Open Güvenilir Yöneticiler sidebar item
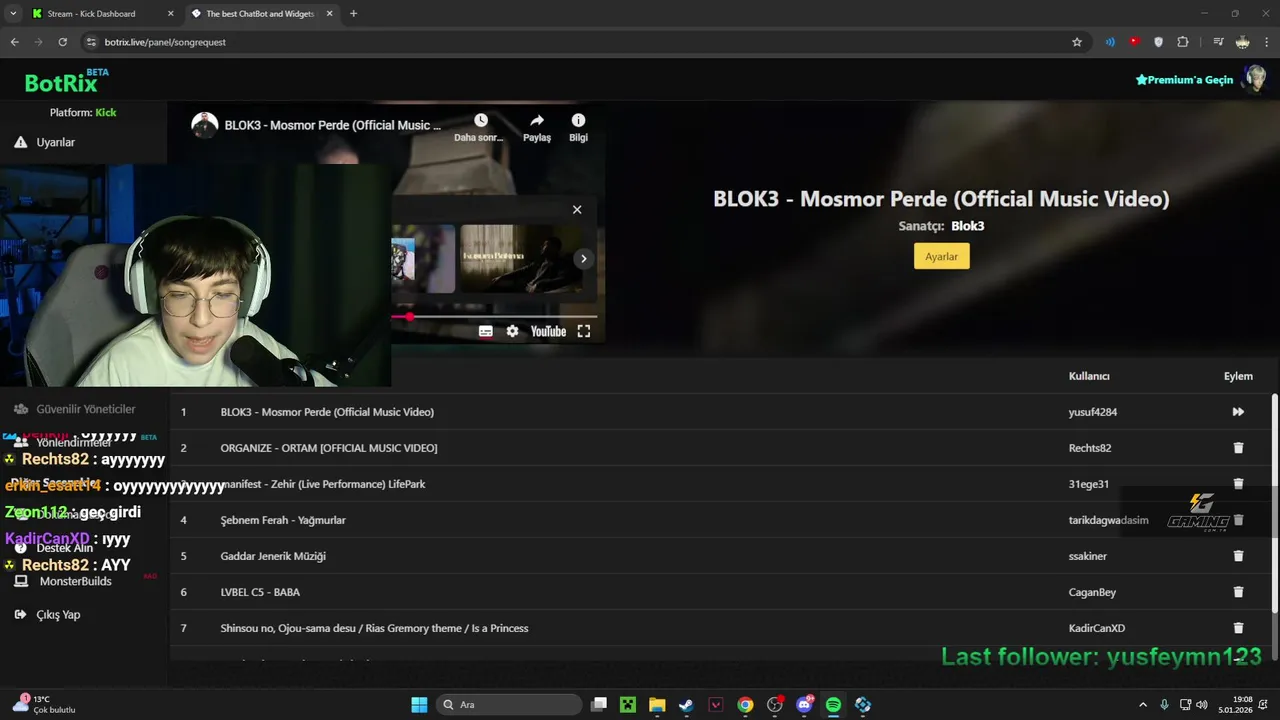The height and width of the screenshot is (720, 1280). pos(86,409)
